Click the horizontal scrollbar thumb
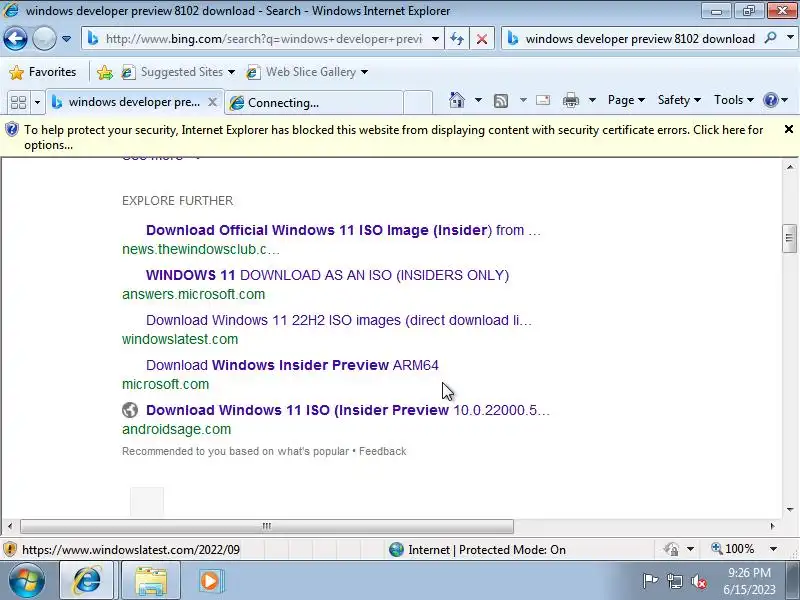Viewport: 800px width, 600px height. click(x=266, y=526)
